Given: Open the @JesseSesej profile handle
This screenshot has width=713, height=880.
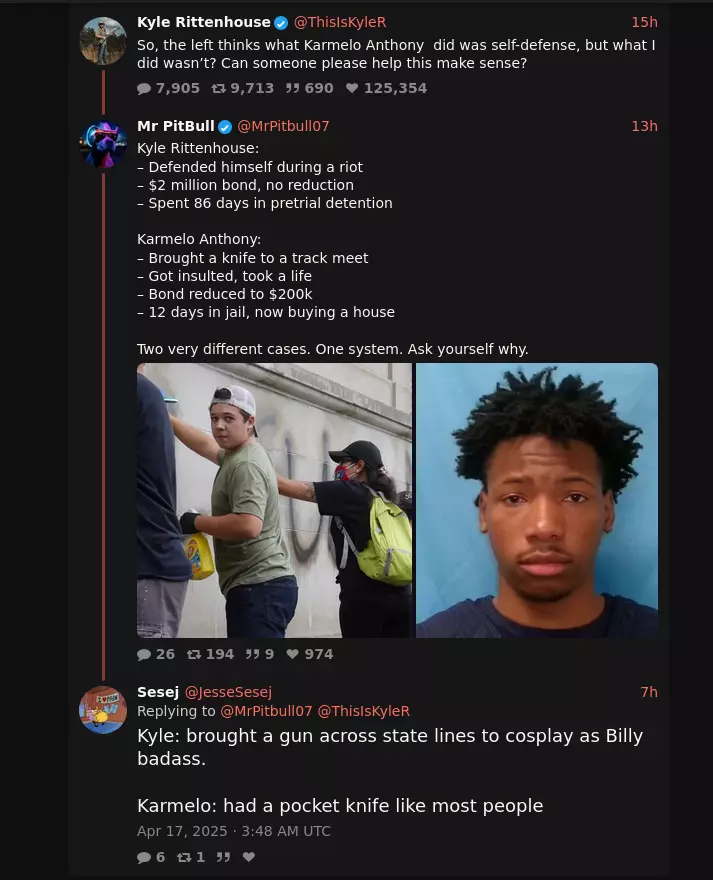Looking at the screenshot, I should click(228, 692).
